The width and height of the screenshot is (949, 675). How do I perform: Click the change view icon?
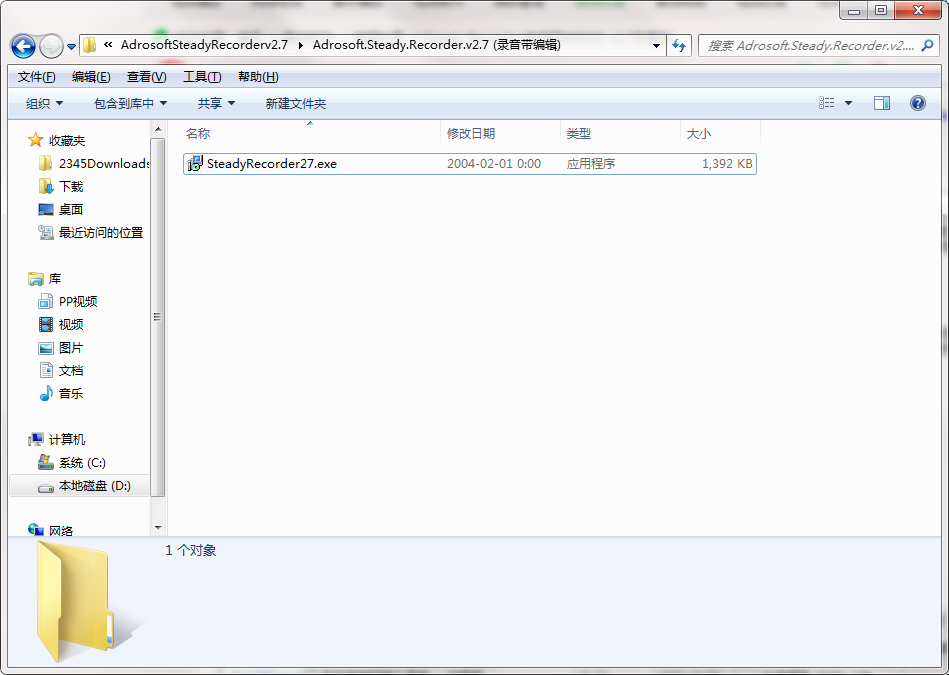pyautogui.click(x=826, y=103)
